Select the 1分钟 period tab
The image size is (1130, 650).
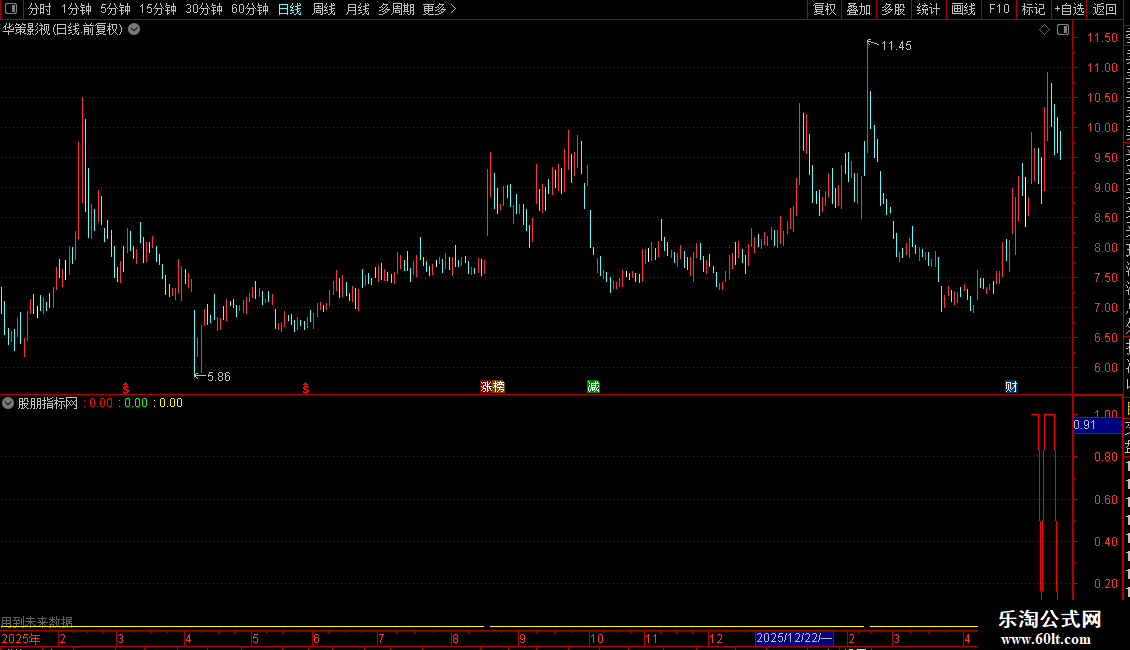coord(76,9)
